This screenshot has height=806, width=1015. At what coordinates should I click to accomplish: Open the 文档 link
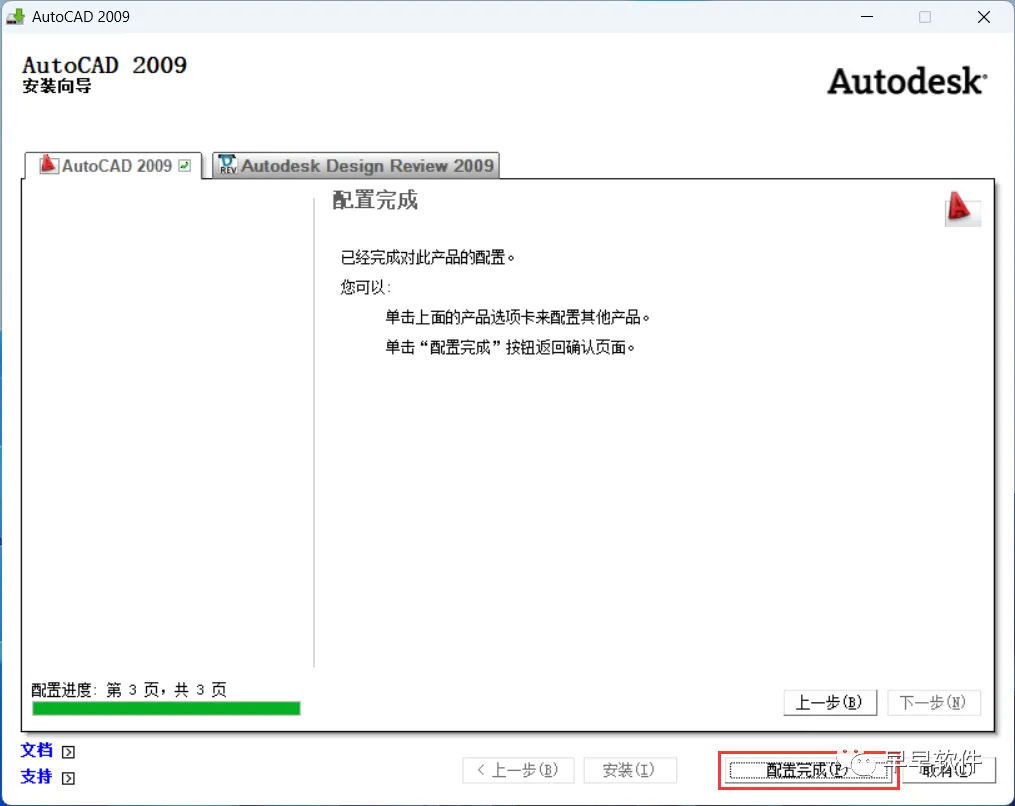[x=36, y=750]
